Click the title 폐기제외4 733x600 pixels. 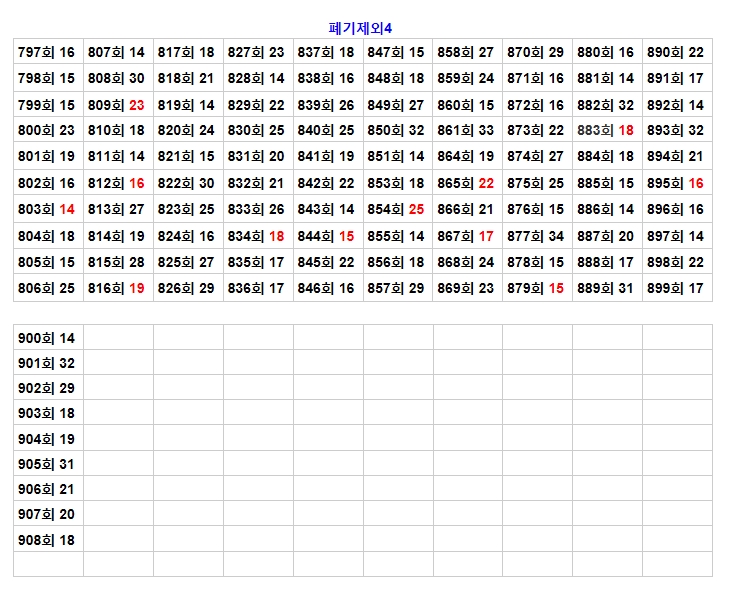coord(367,28)
